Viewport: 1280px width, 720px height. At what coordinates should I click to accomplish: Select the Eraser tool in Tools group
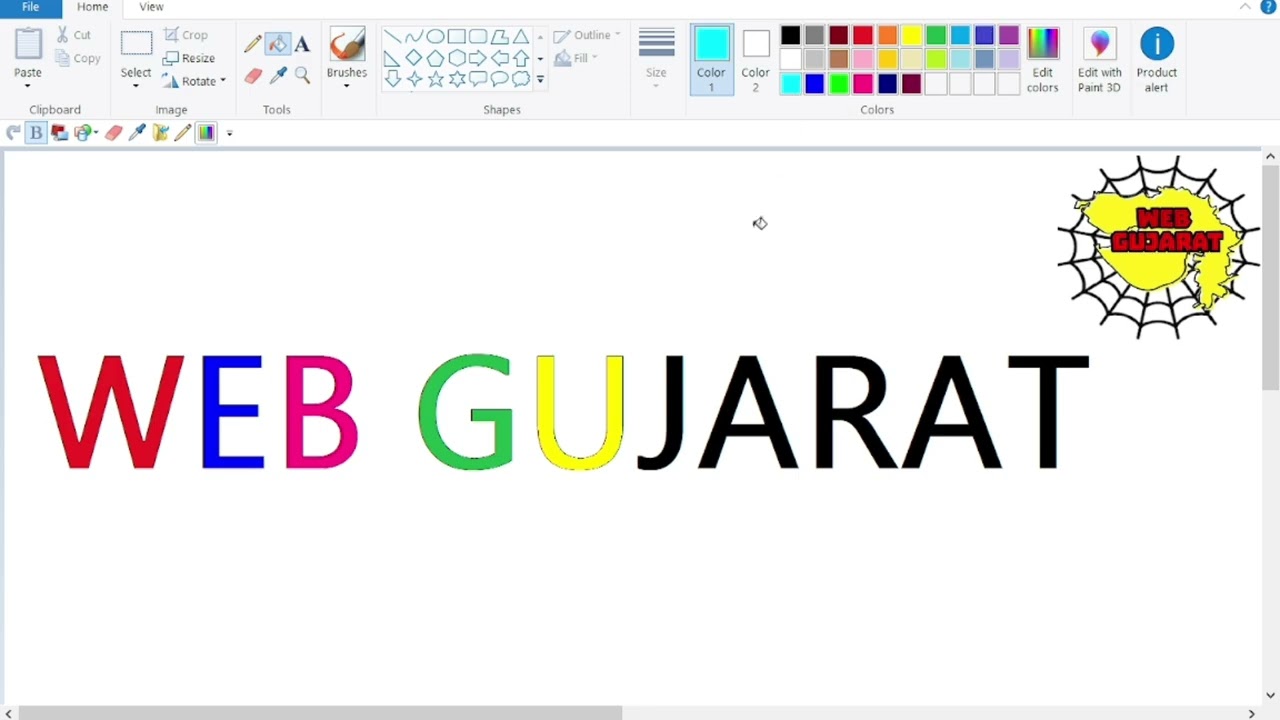click(253, 76)
